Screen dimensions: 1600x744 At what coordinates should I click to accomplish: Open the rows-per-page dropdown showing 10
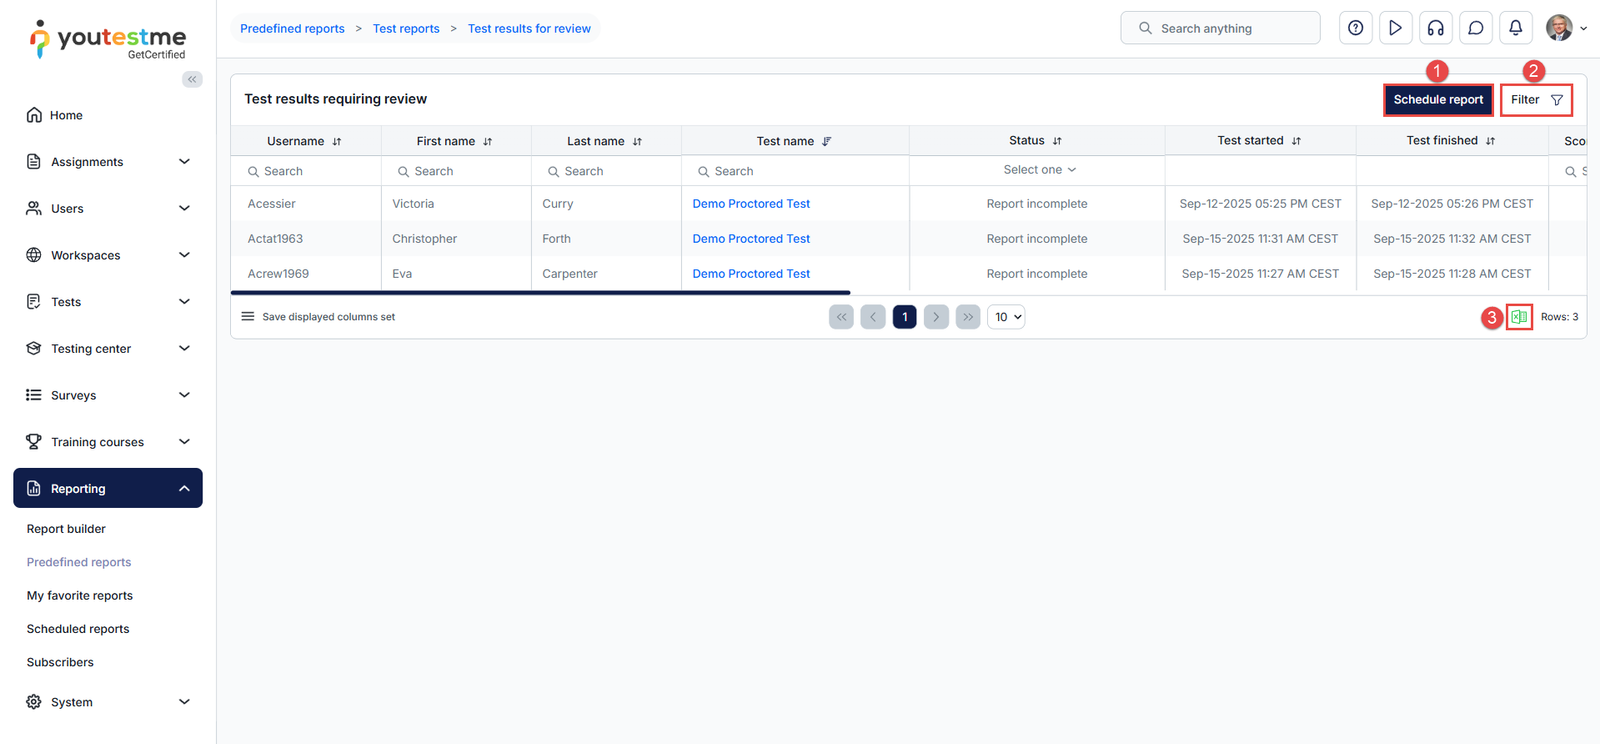[1006, 317]
